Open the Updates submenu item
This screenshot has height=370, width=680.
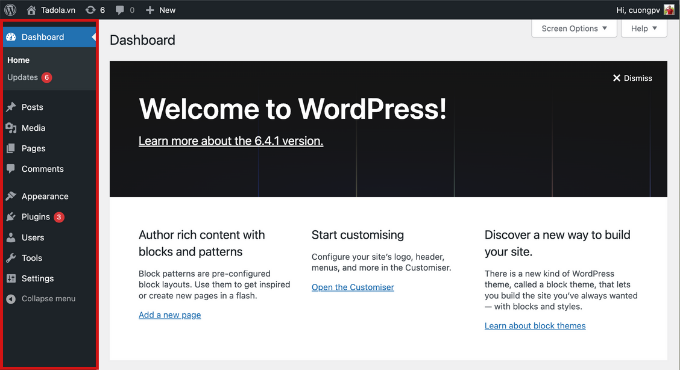(29, 77)
